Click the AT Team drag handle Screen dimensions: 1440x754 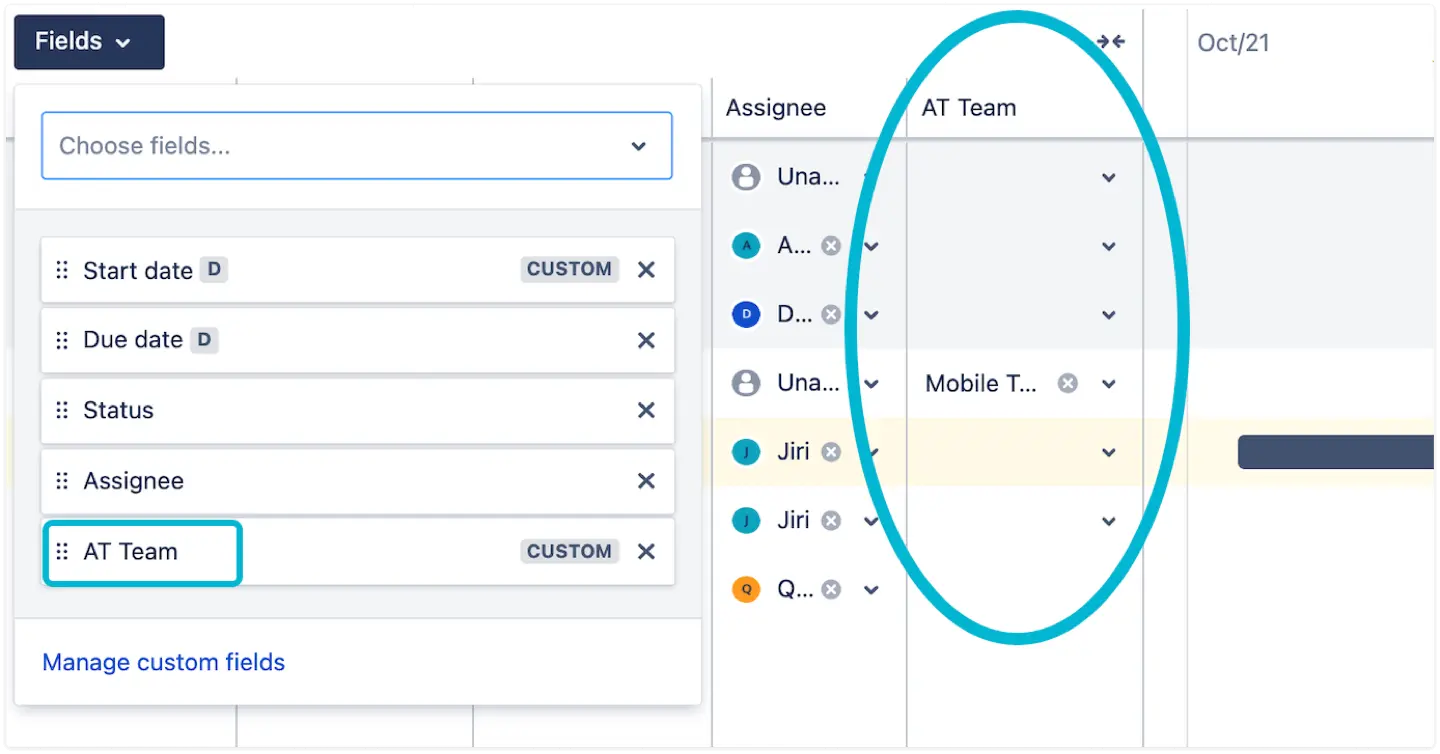62,552
